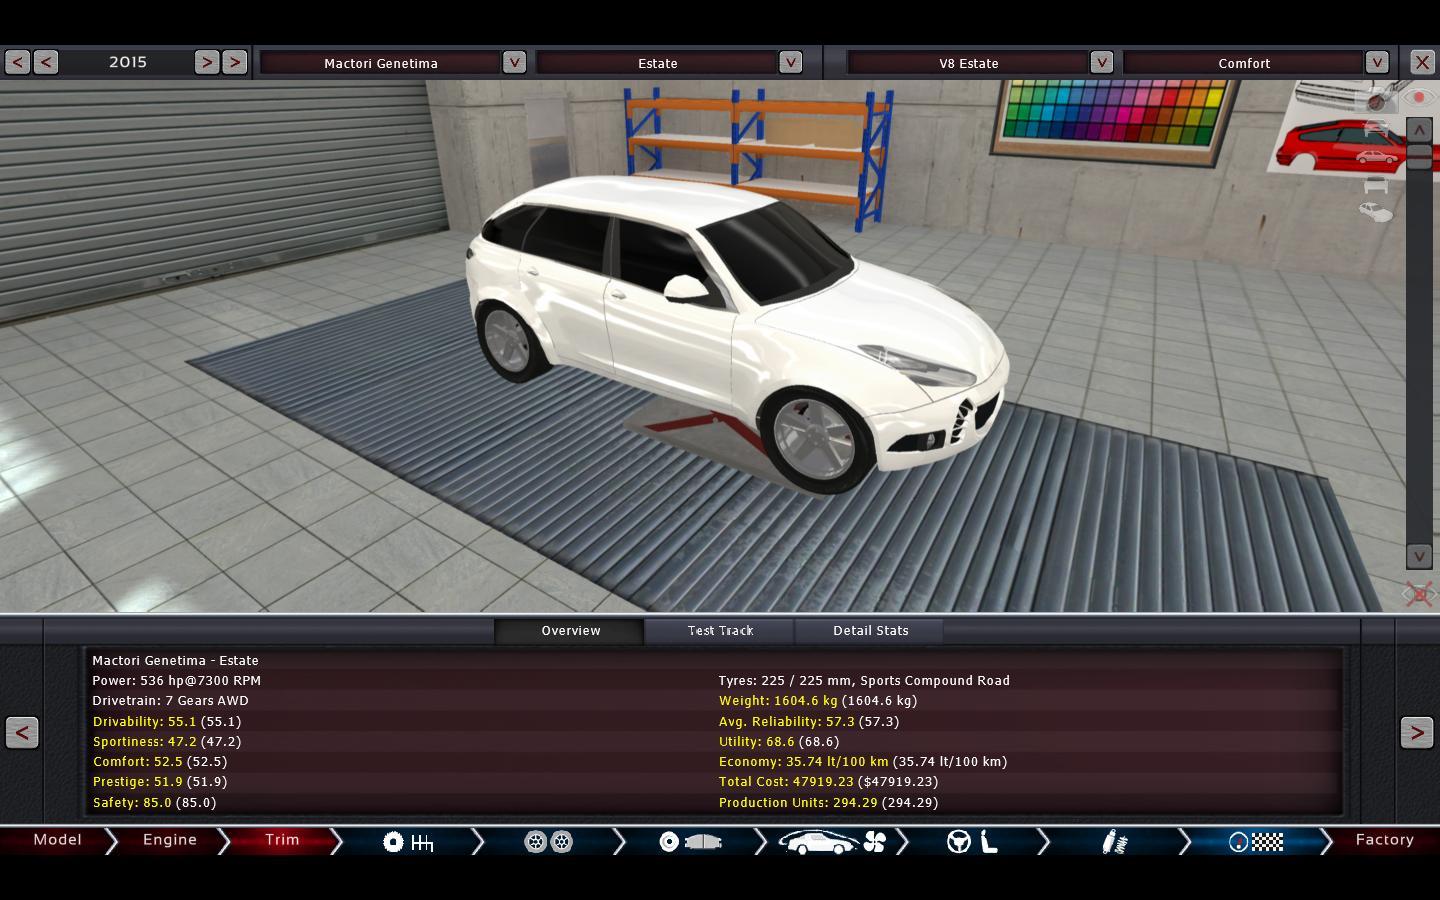Image resolution: width=1440 pixels, height=900 pixels.
Task: Switch to the Test Track tab
Action: pos(720,631)
